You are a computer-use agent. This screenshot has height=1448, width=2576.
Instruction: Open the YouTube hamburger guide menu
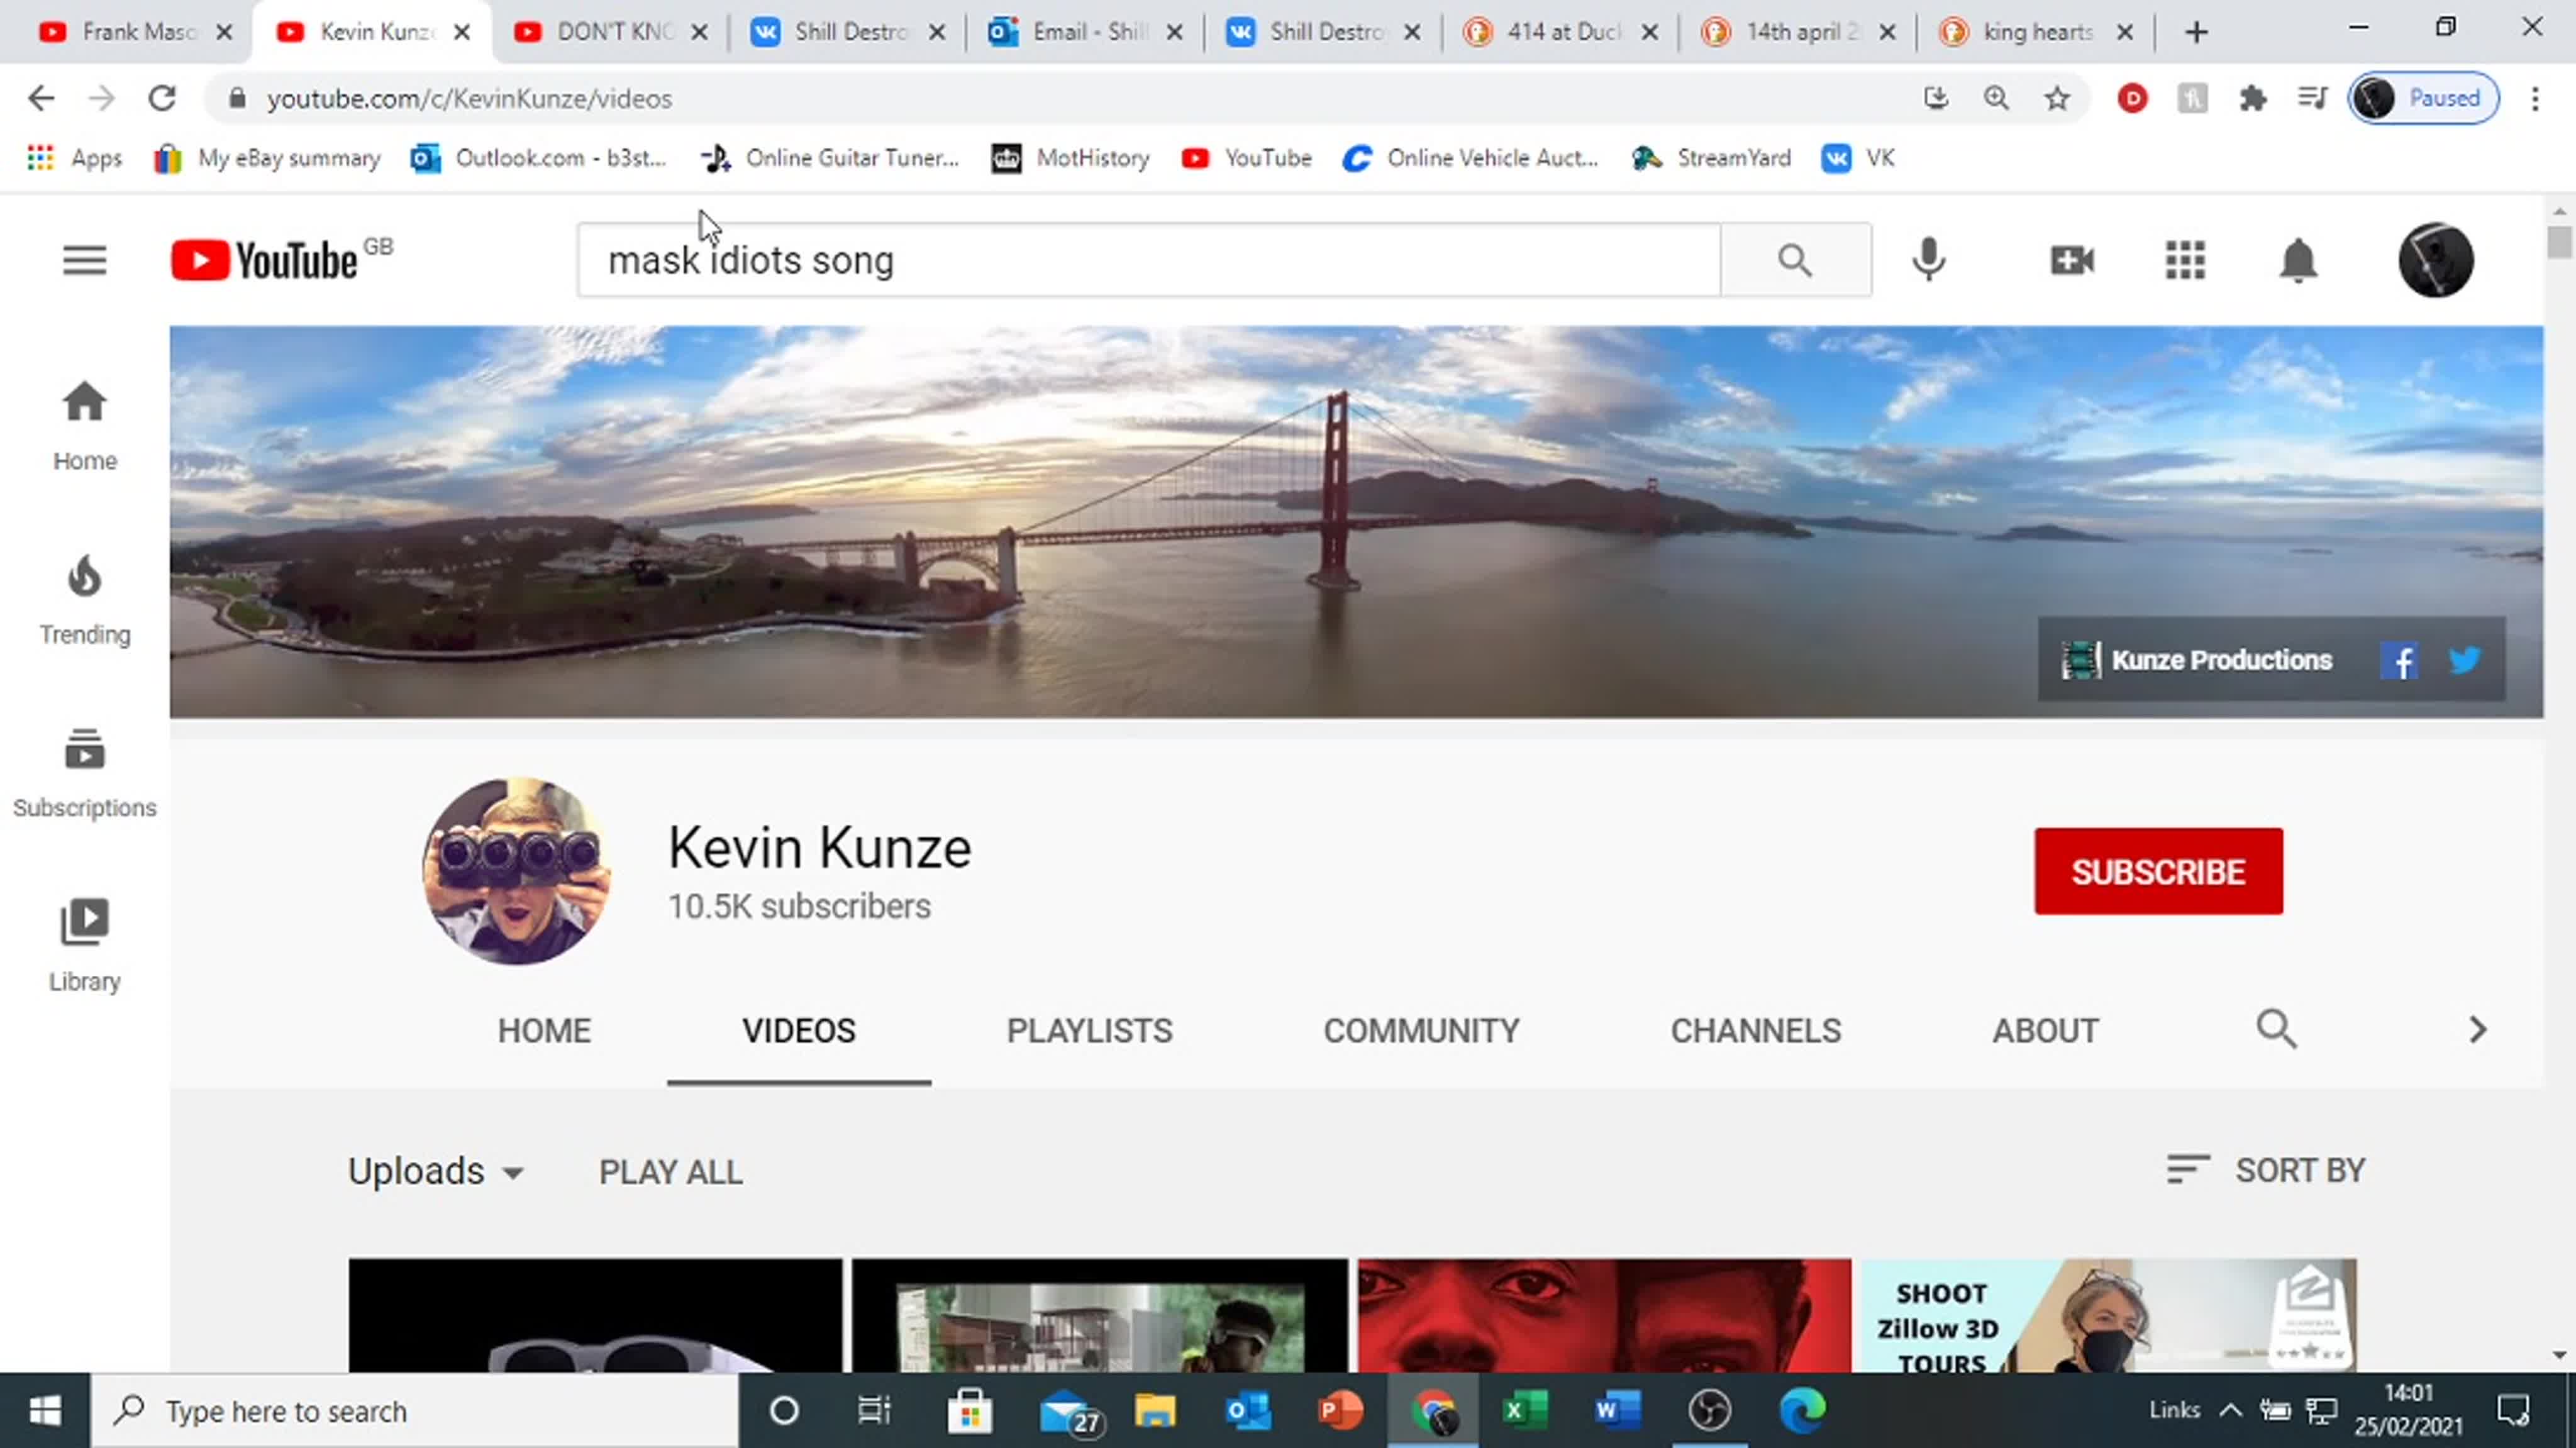pos(84,261)
